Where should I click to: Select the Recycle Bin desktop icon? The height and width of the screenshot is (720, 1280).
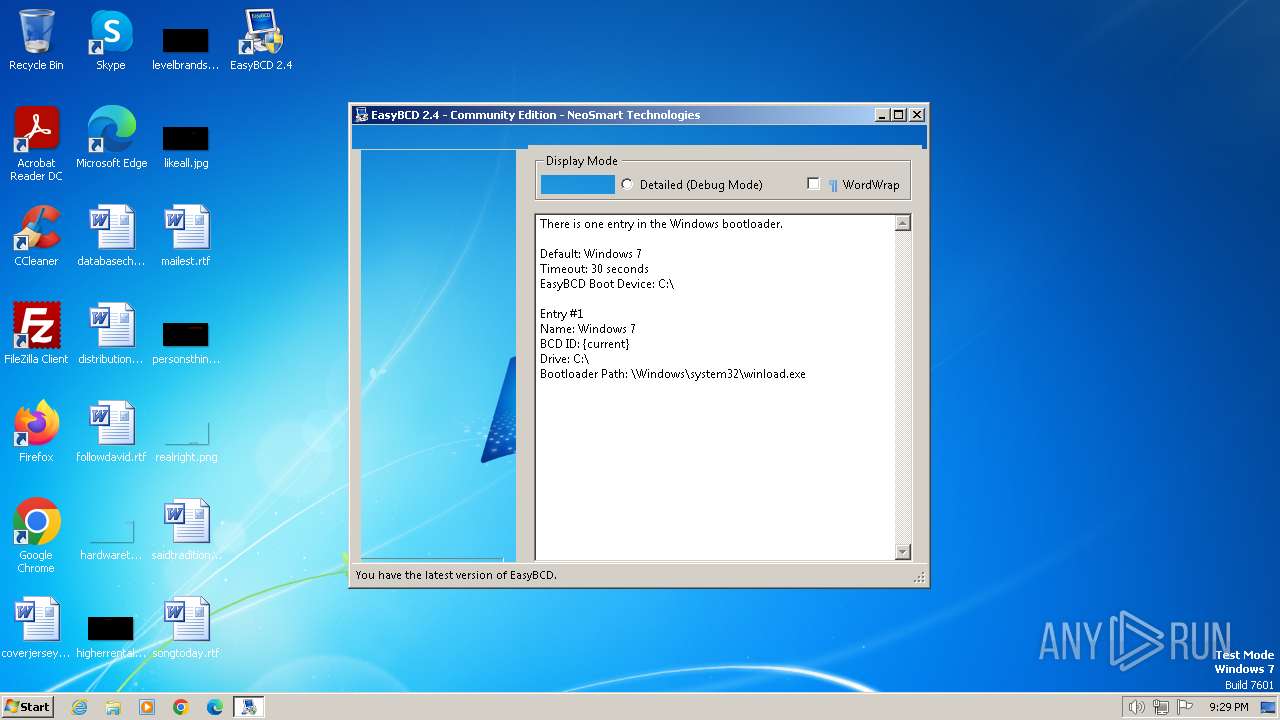(36, 40)
